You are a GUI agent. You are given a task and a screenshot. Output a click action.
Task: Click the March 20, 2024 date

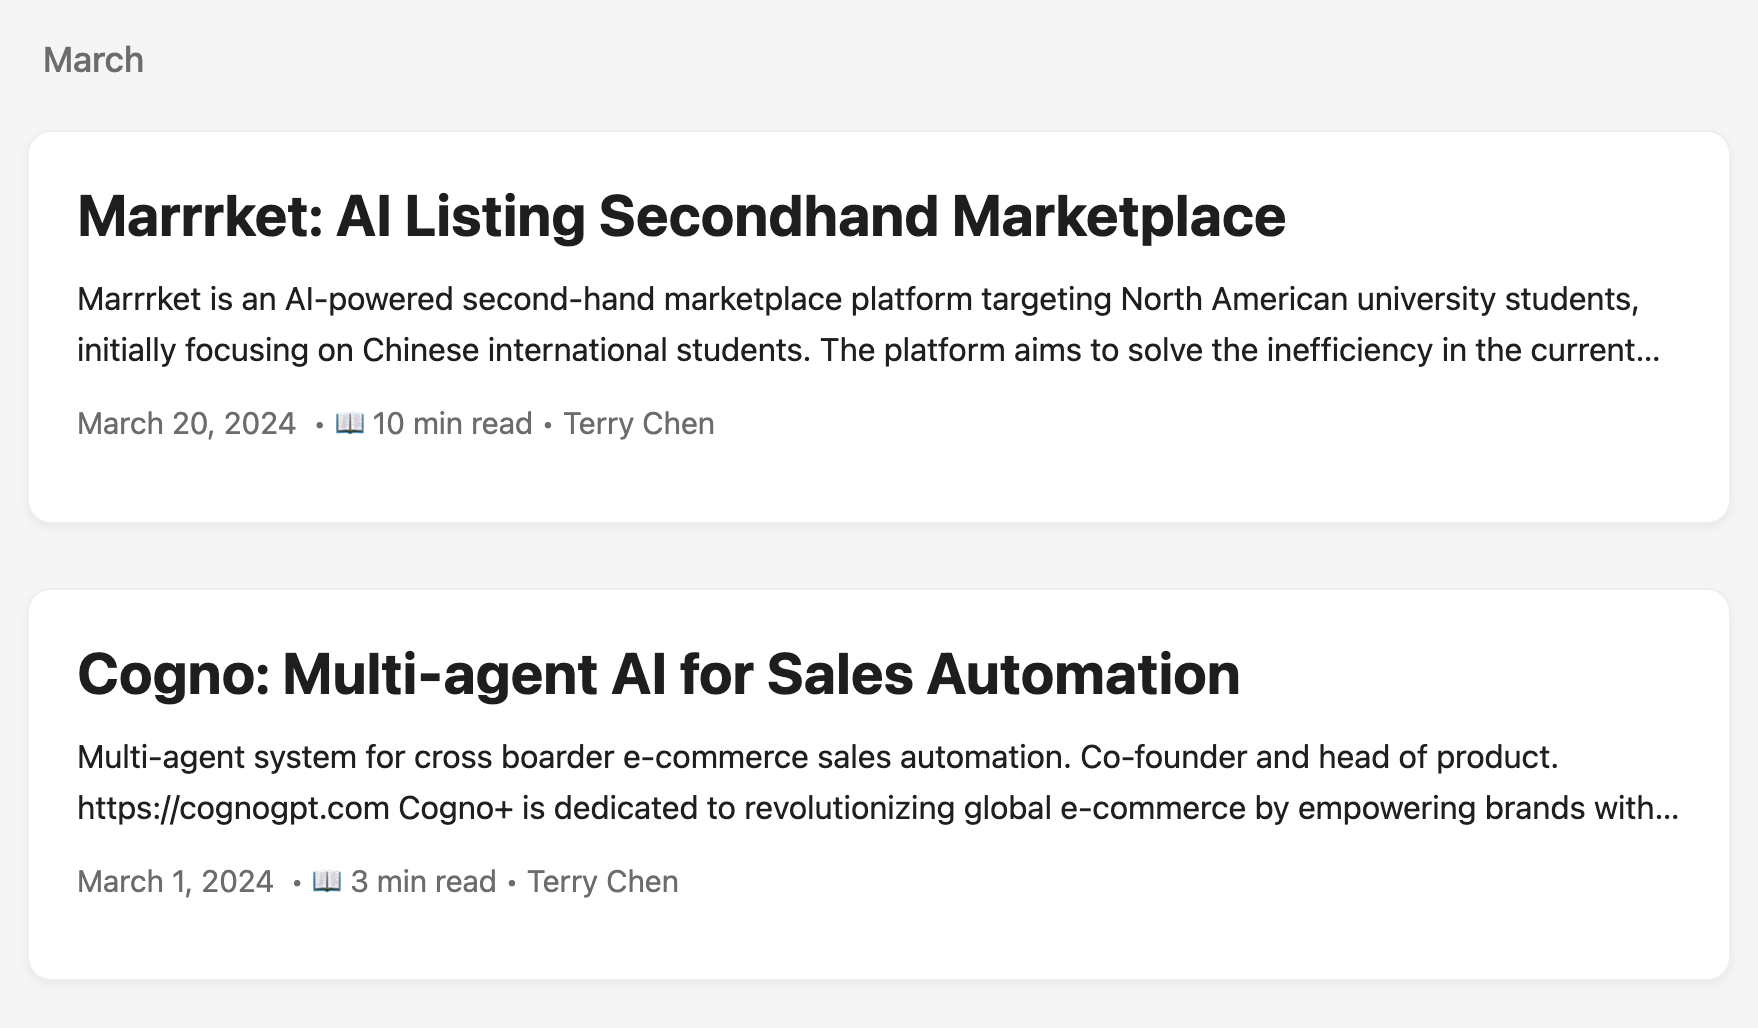click(186, 424)
